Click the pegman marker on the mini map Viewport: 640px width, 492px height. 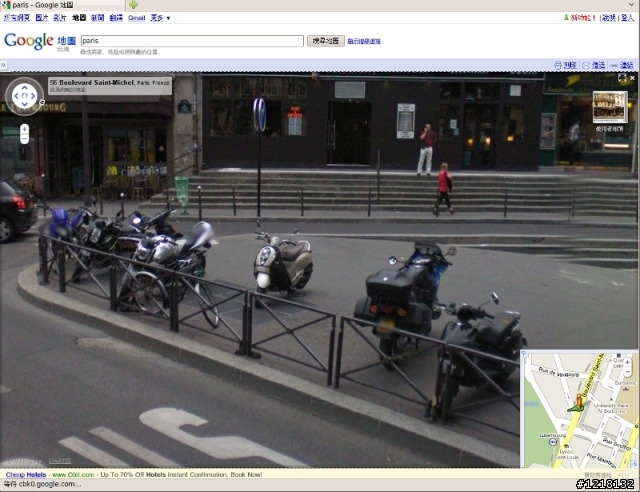coord(578,402)
